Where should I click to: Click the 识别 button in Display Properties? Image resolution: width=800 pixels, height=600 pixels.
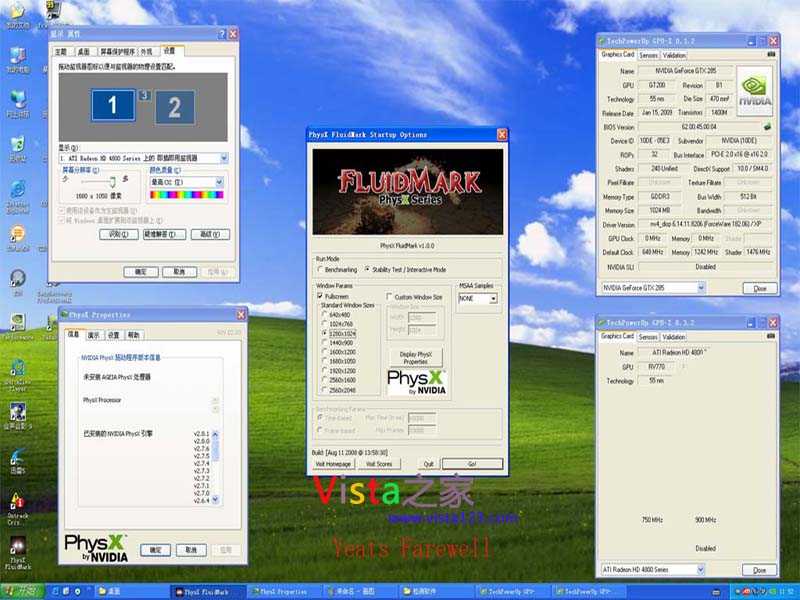(x=119, y=234)
